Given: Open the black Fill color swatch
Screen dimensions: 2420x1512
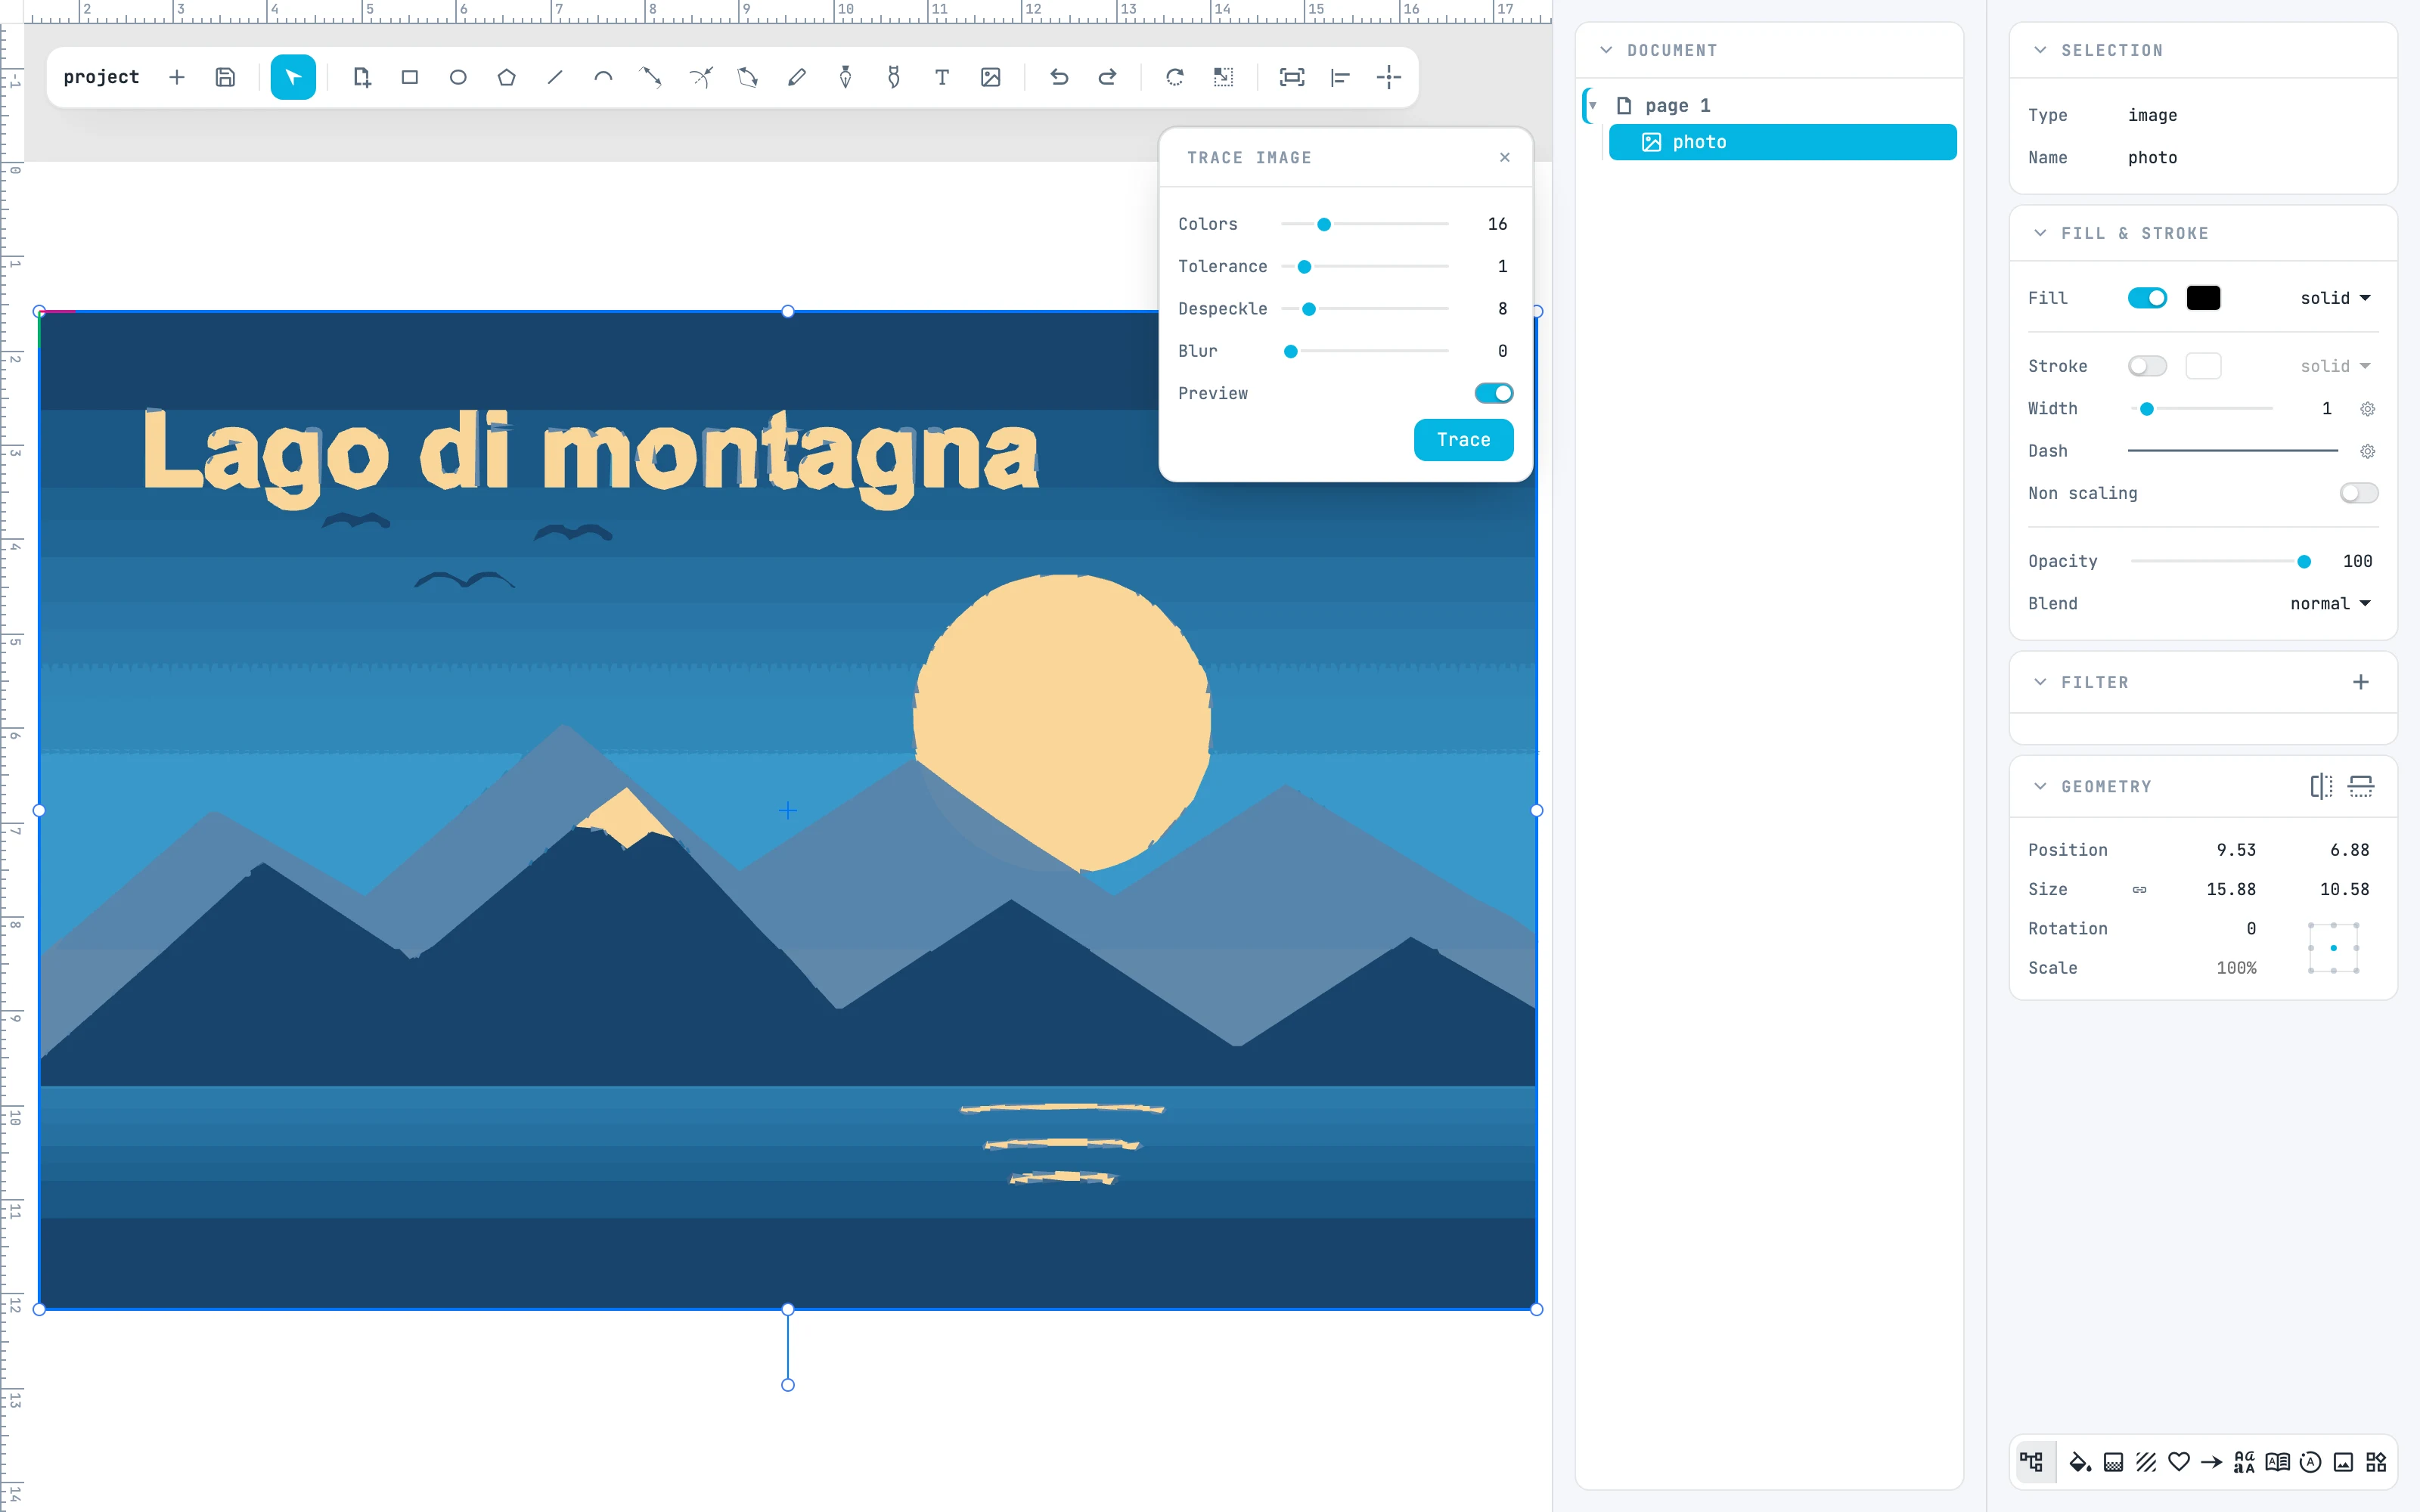Looking at the screenshot, I should click(2203, 298).
